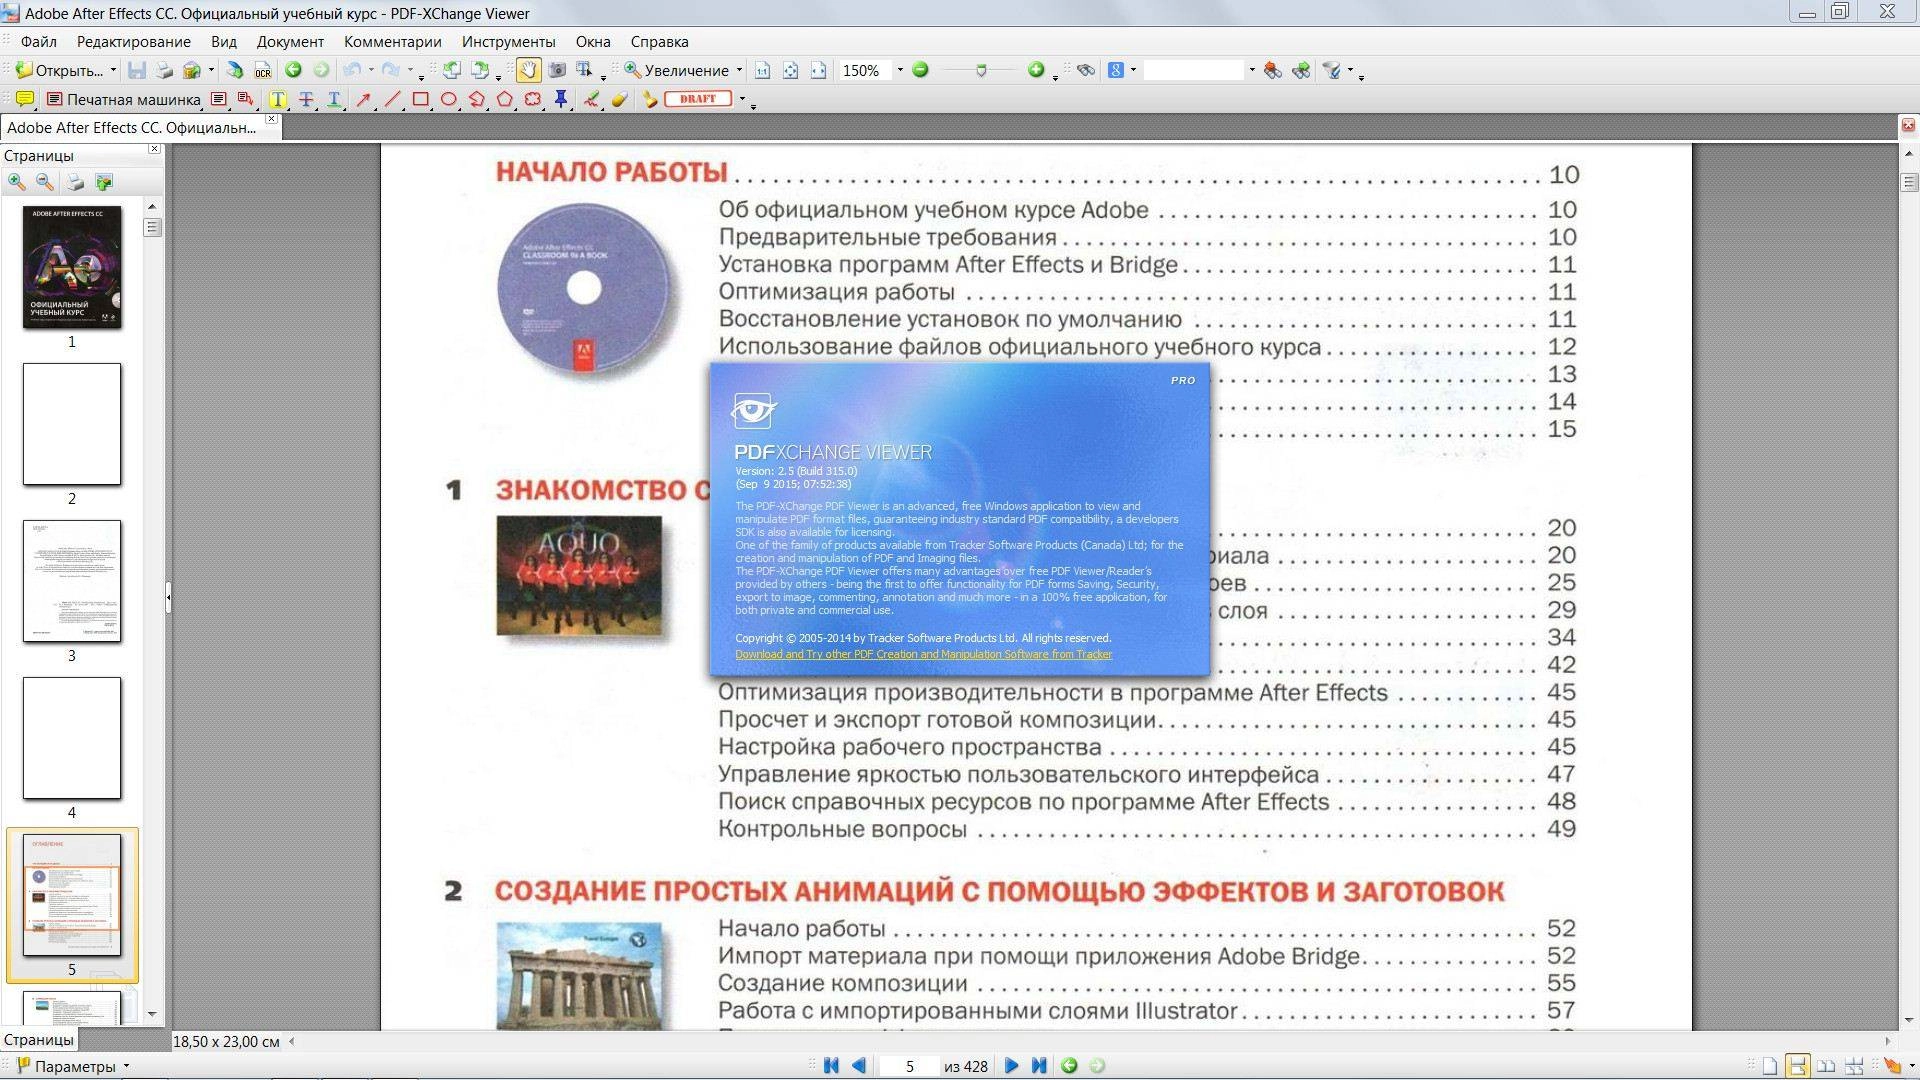Open the Файл menu
1920x1080 pixels.
point(39,42)
